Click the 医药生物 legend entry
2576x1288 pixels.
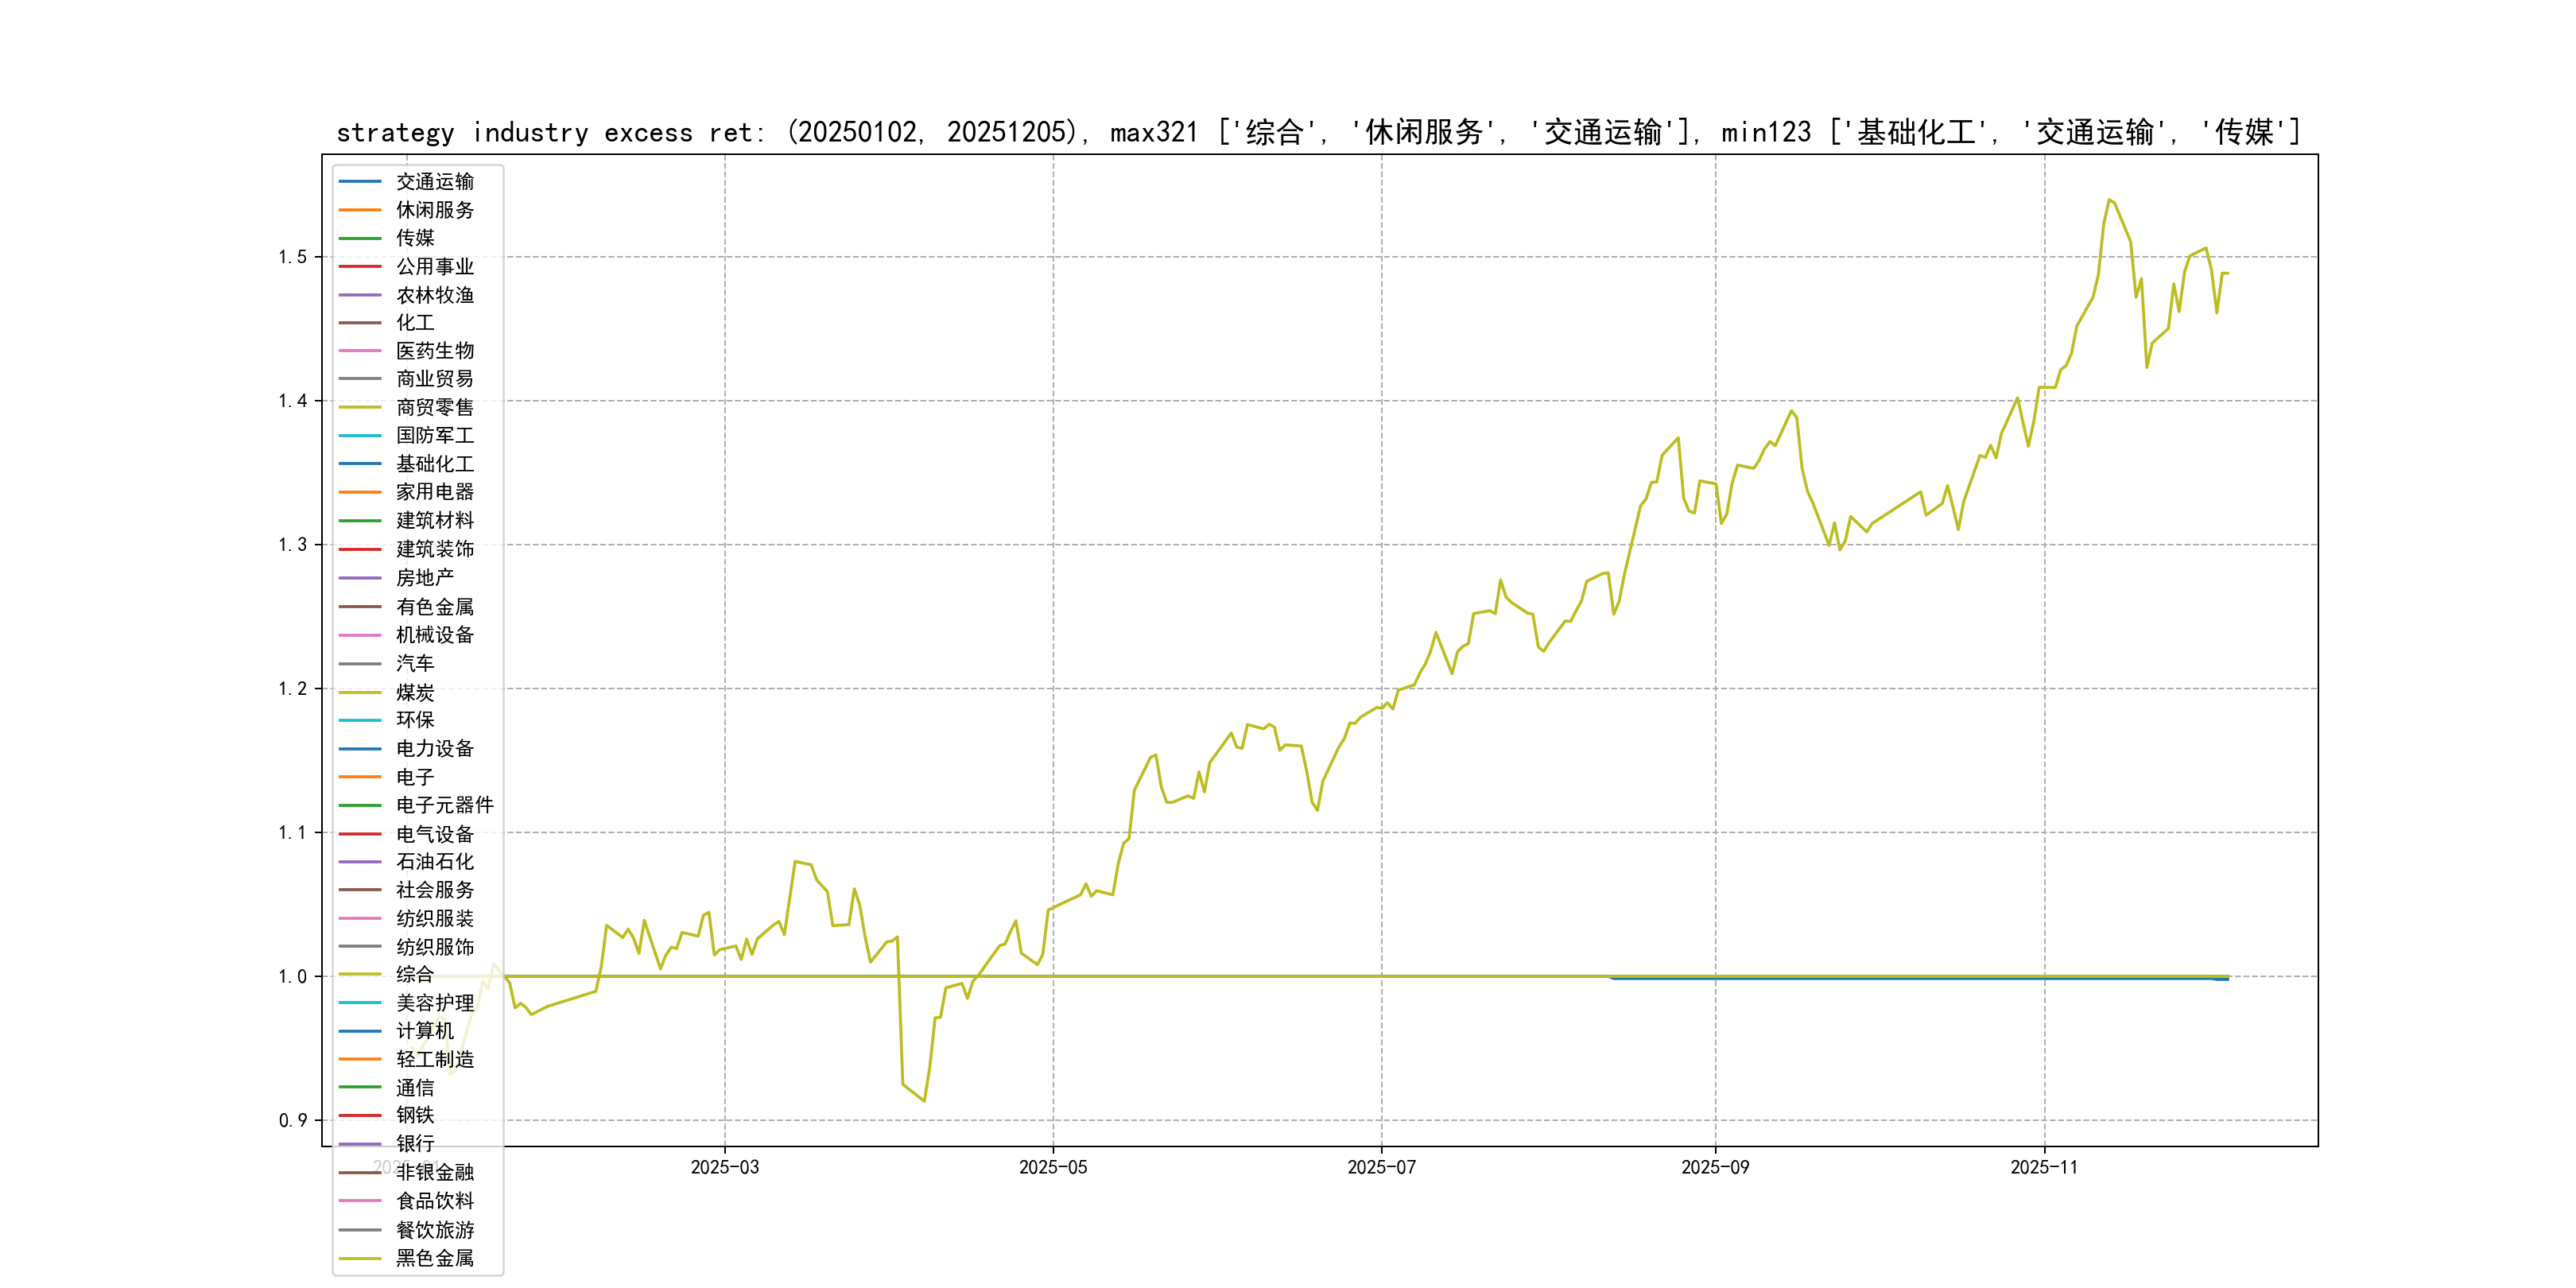coord(434,351)
